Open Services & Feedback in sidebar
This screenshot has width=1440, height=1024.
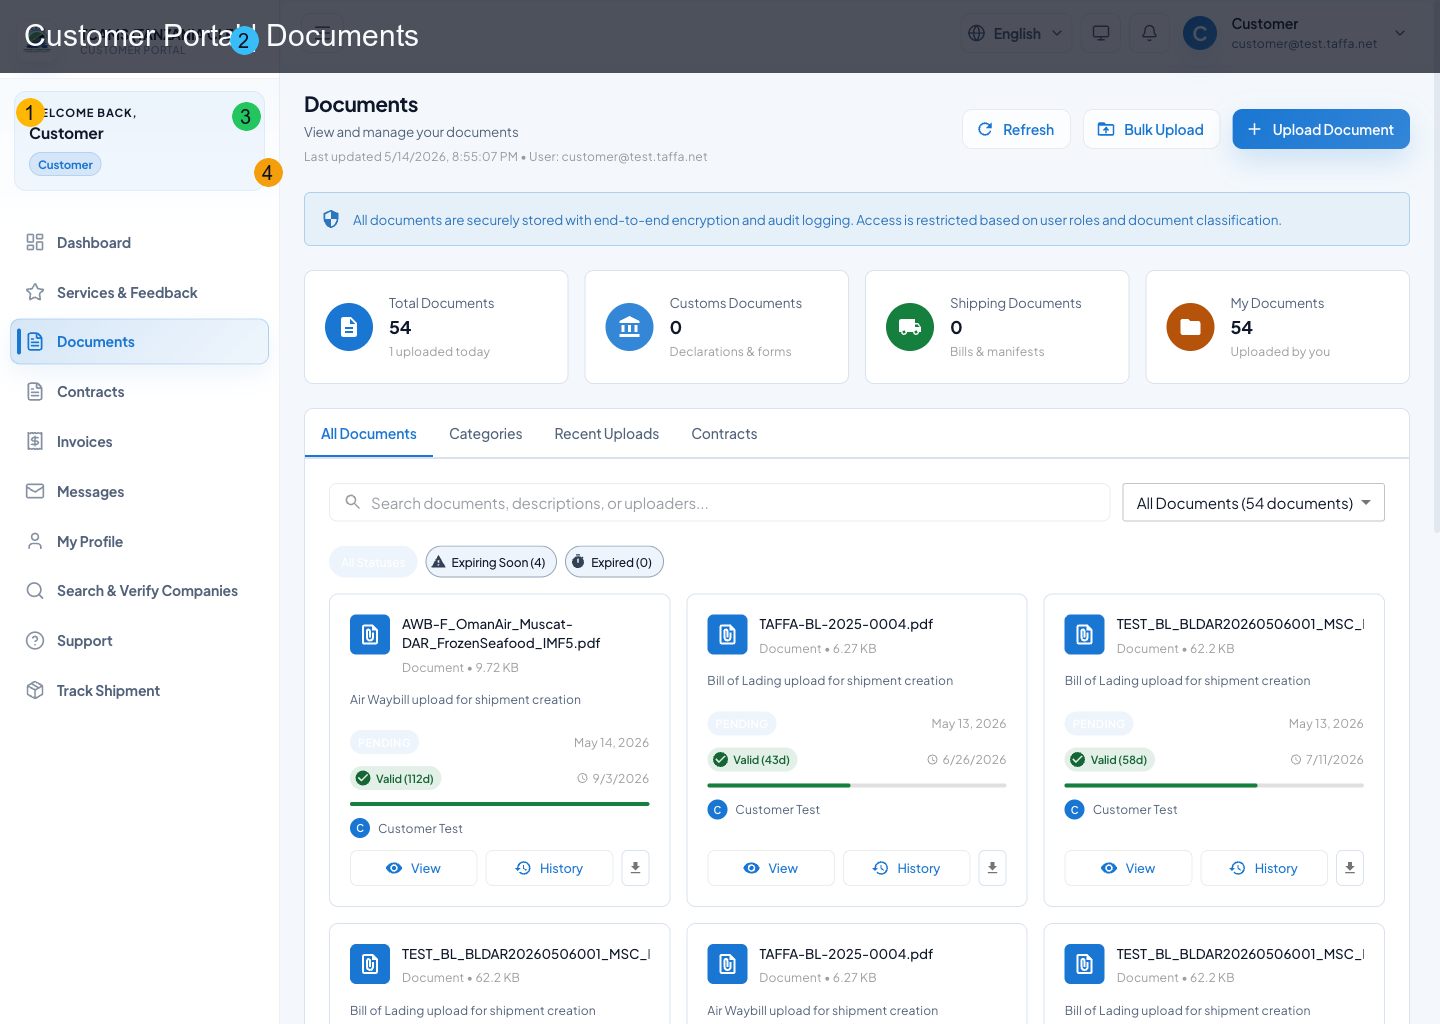139,292
